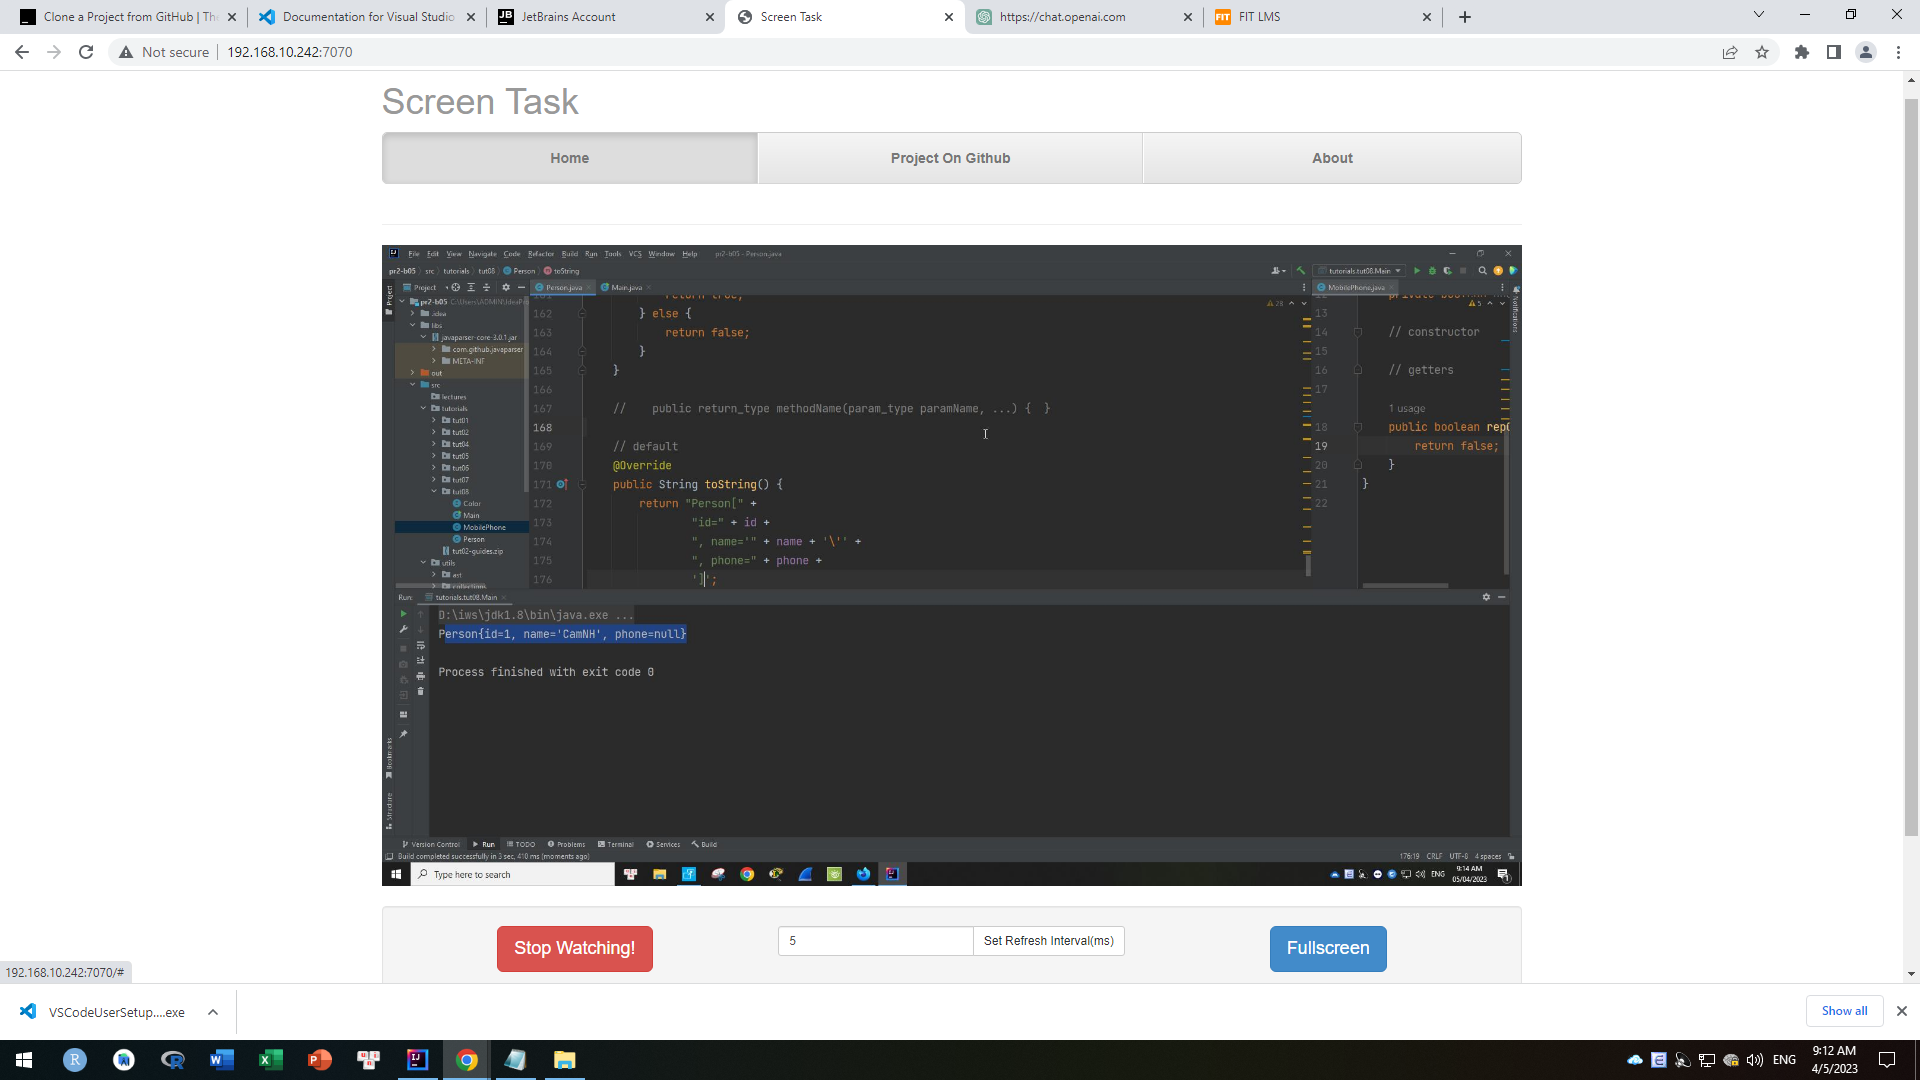The image size is (1920, 1080).
Task: Click the Set Refresh Interval(ms) button
Action: point(1048,941)
